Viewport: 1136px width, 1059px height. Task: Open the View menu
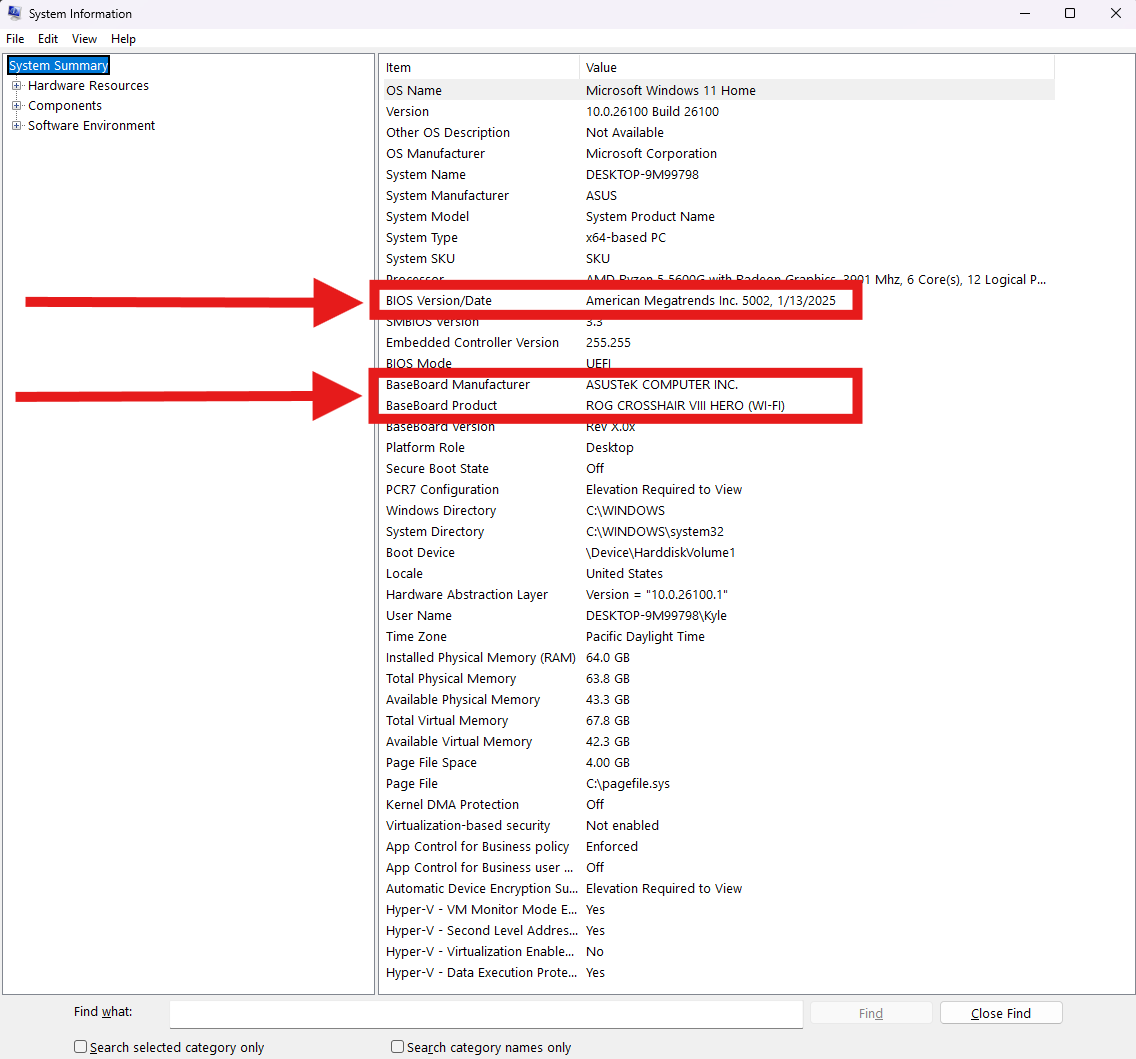pyautogui.click(x=84, y=39)
